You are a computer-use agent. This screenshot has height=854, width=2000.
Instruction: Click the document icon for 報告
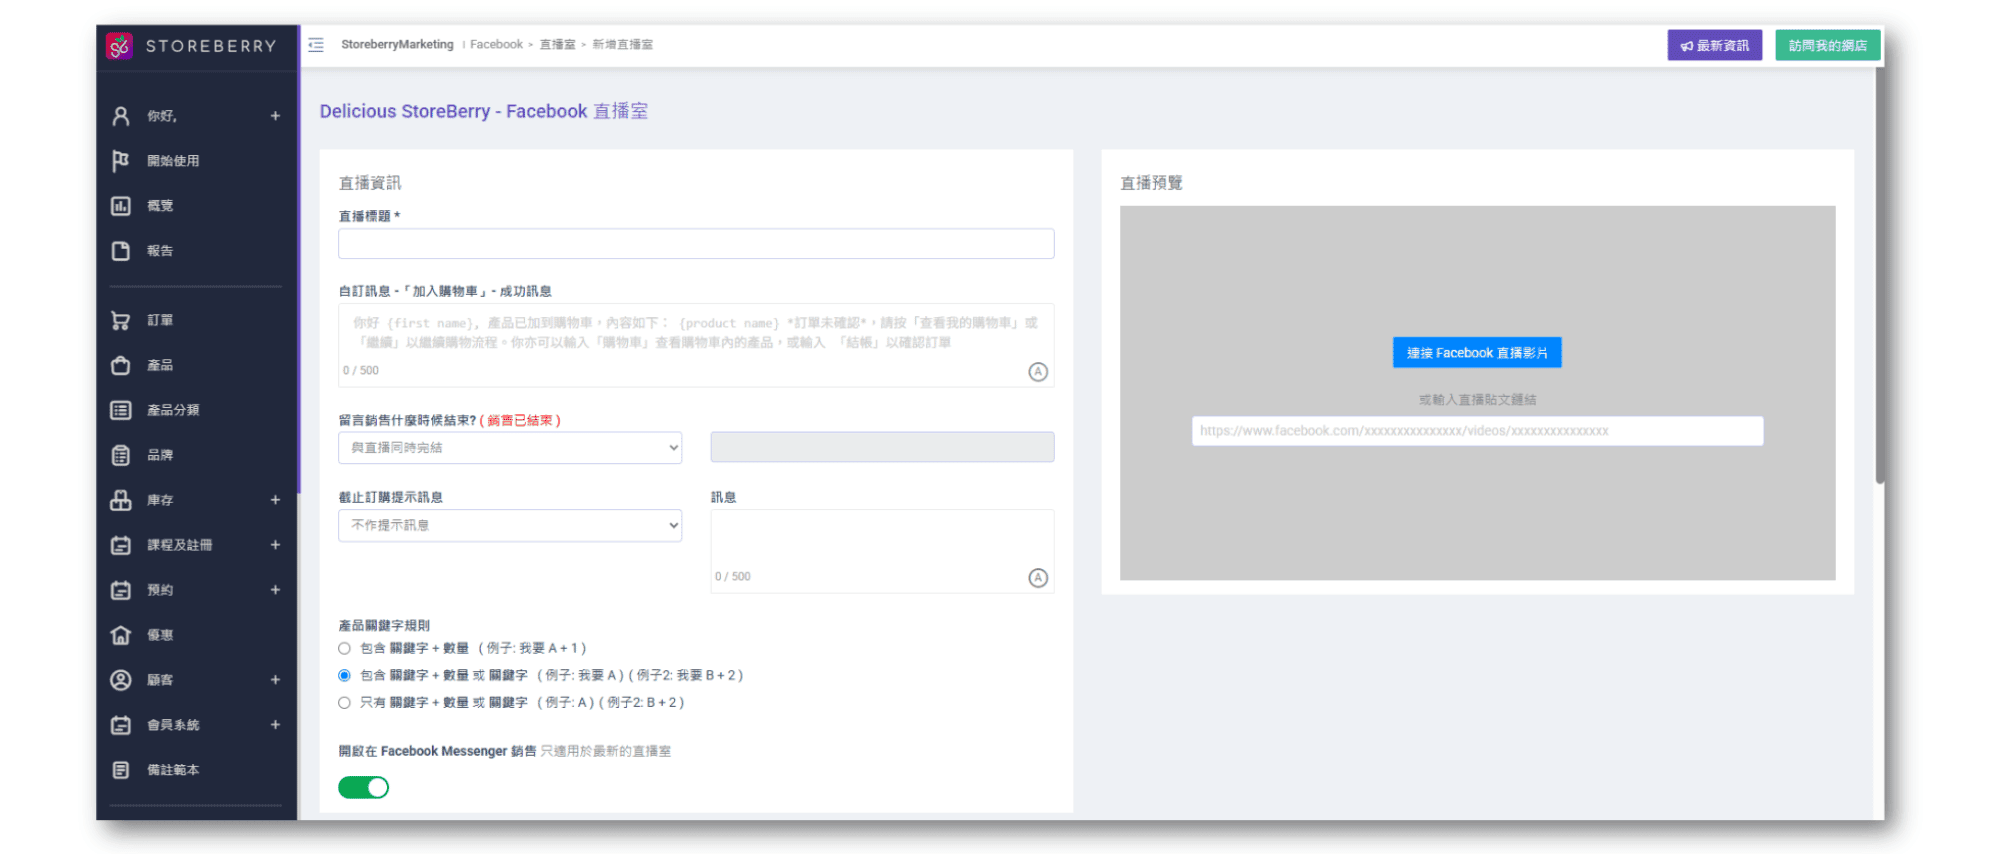pos(121,251)
